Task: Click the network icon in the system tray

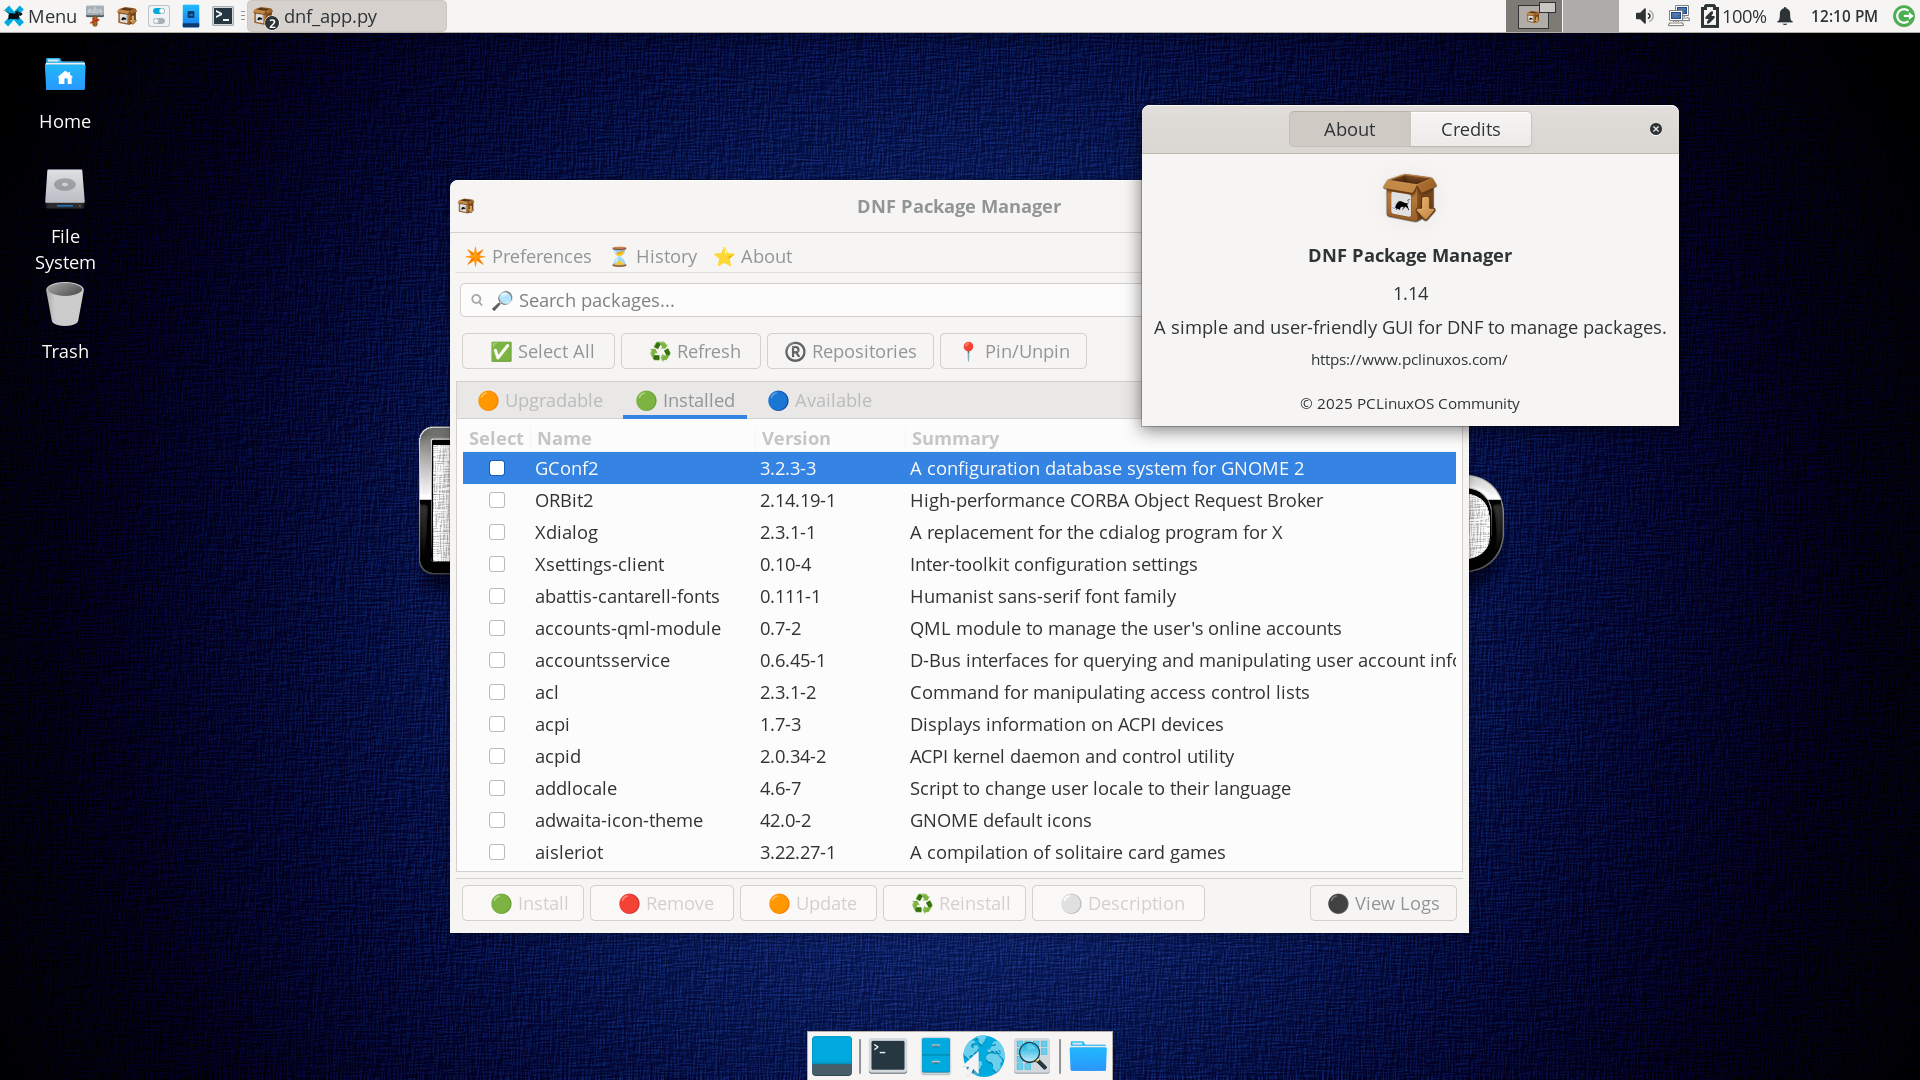Action: [1679, 16]
